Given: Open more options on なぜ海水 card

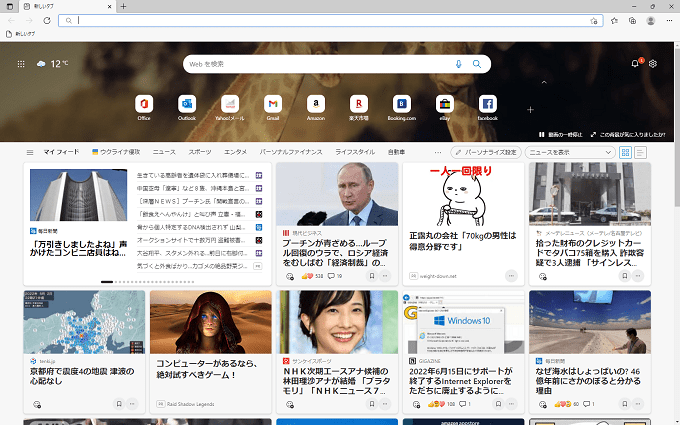Looking at the screenshot, I should (x=638, y=404).
